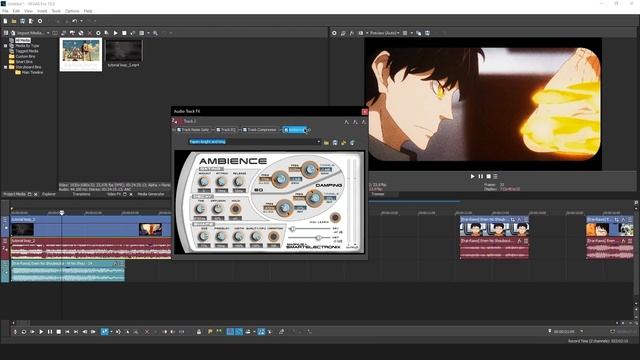This screenshot has width=640, height=360.
Task: Close the Audio Track FX window
Action: (x=364, y=111)
